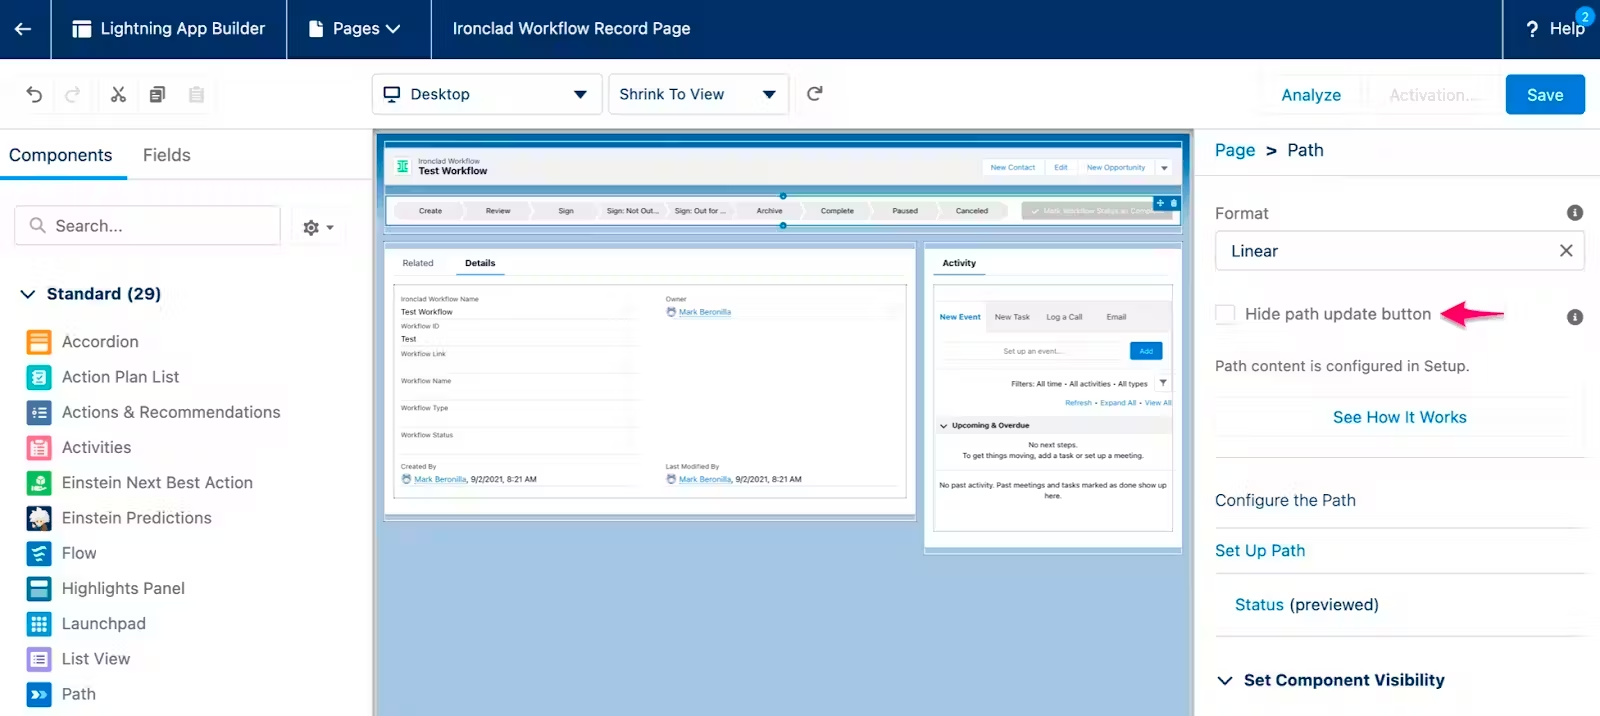
Task: Copy the selected component
Action: click(157, 94)
